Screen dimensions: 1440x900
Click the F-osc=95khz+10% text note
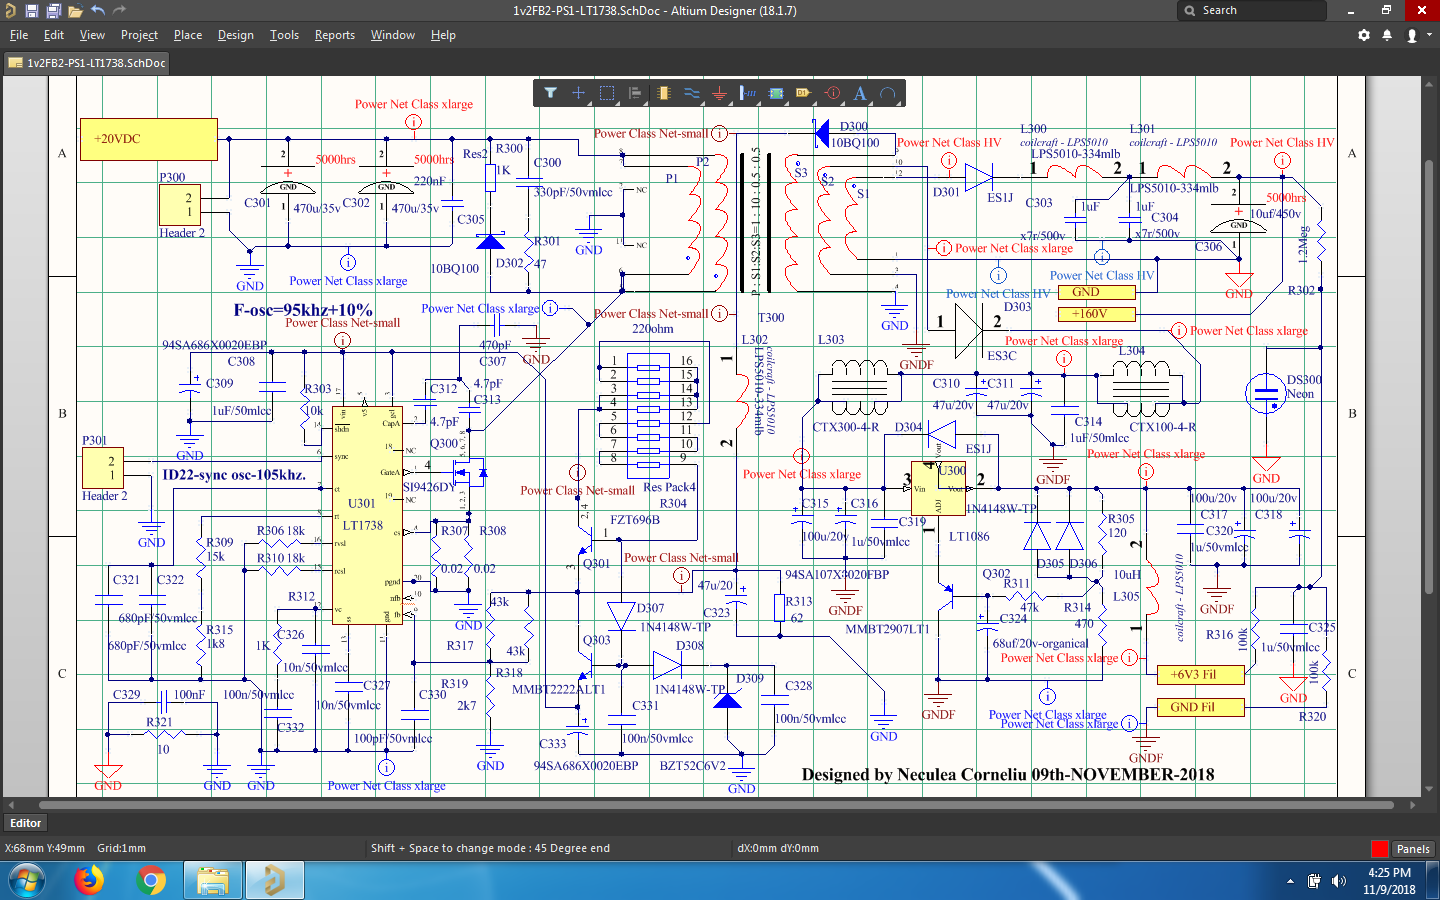[303, 310]
